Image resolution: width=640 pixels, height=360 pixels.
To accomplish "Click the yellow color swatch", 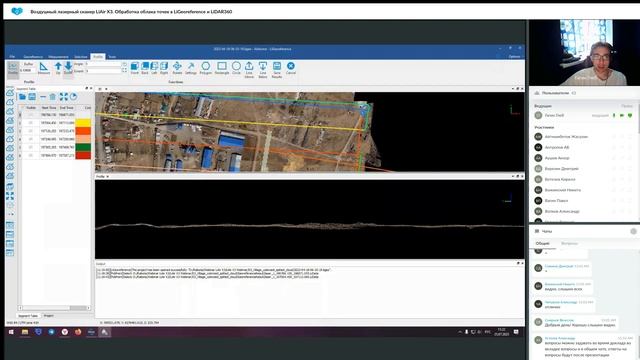I will tap(83, 123).
